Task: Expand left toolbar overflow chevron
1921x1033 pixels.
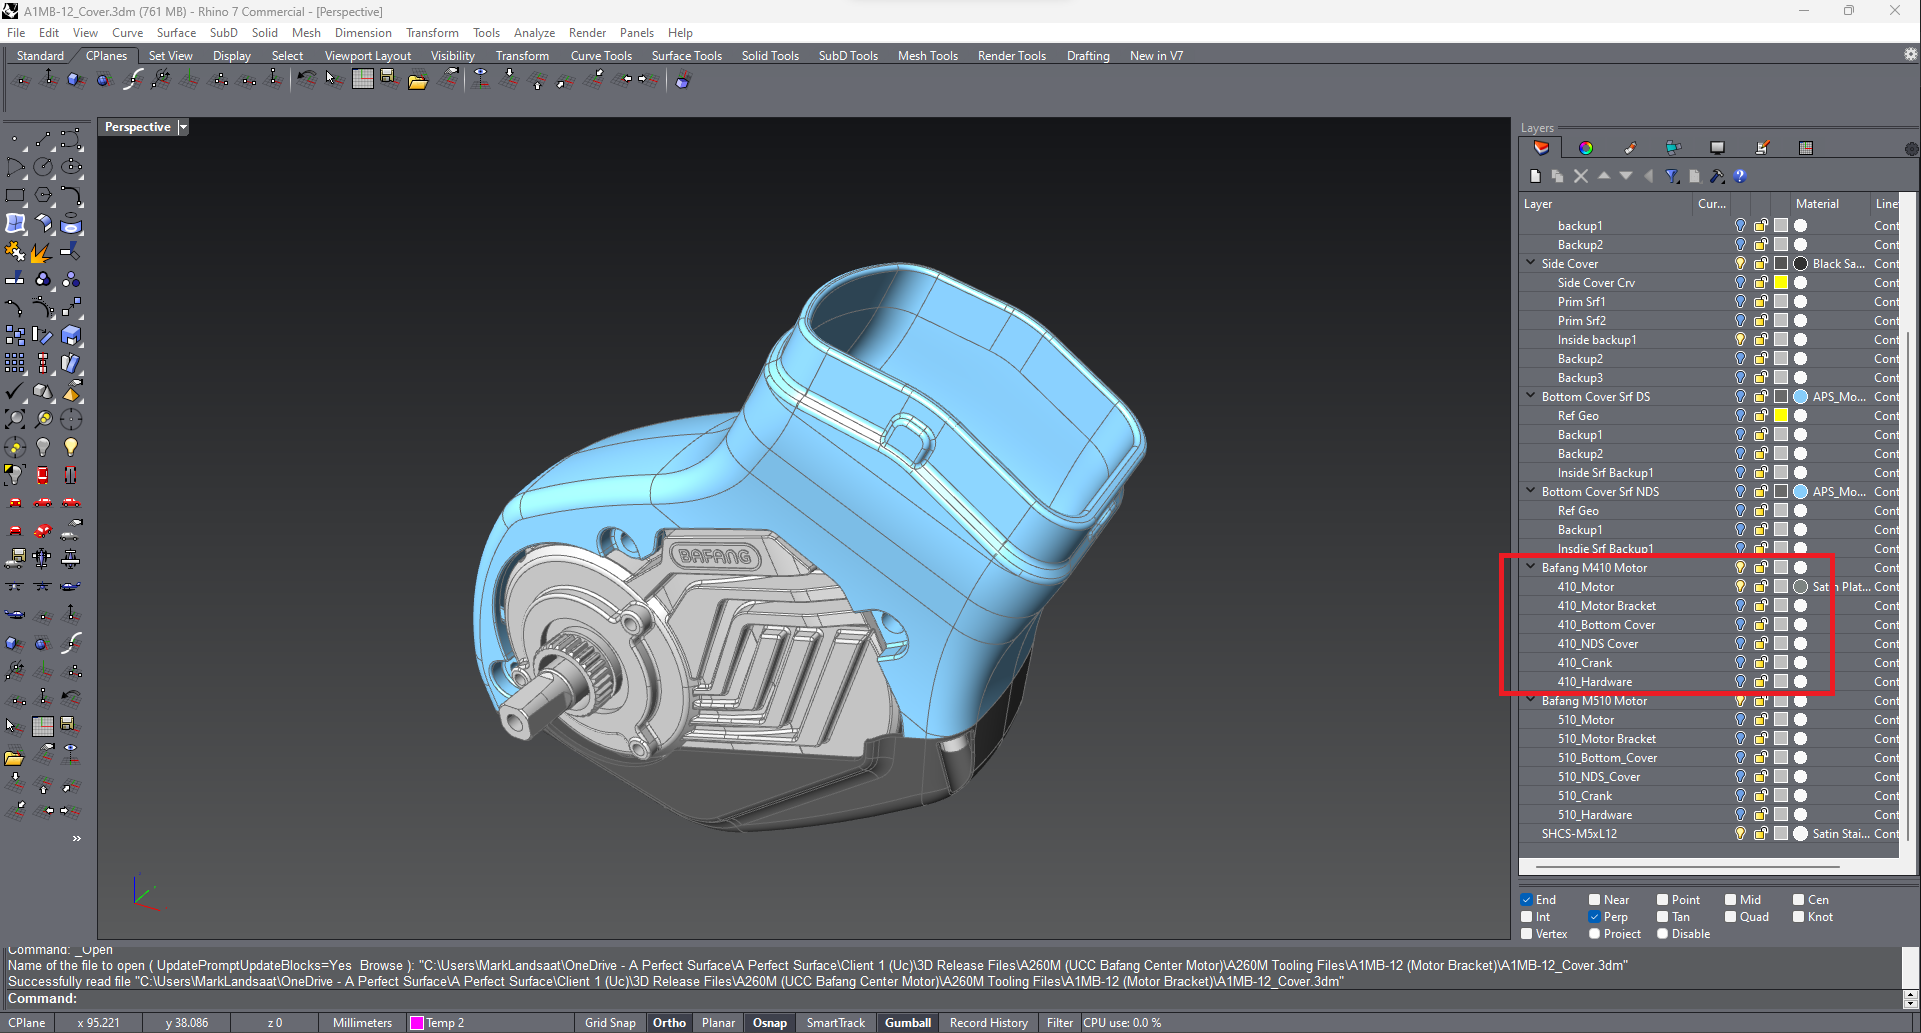Action: point(76,839)
